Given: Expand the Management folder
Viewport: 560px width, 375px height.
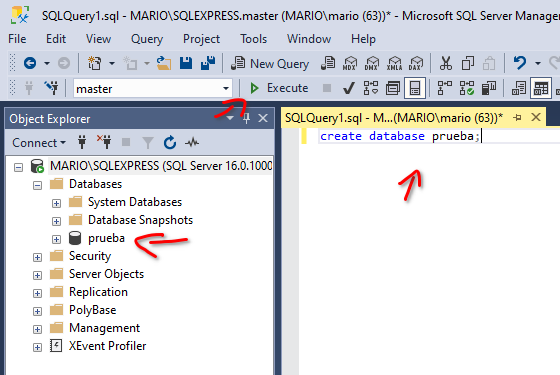Looking at the screenshot, I should pyautogui.click(x=37, y=329).
